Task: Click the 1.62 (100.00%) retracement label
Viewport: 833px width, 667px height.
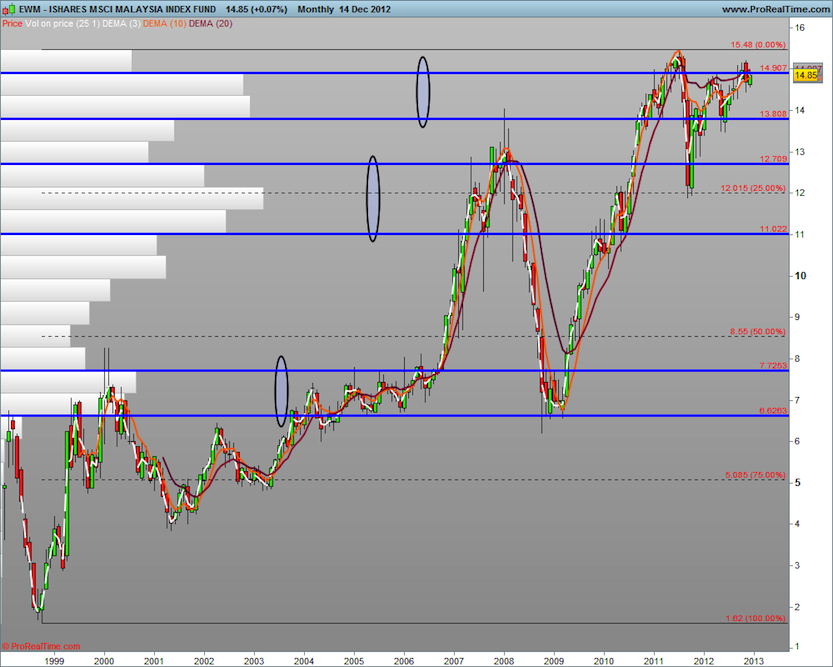Action: [x=755, y=618]
